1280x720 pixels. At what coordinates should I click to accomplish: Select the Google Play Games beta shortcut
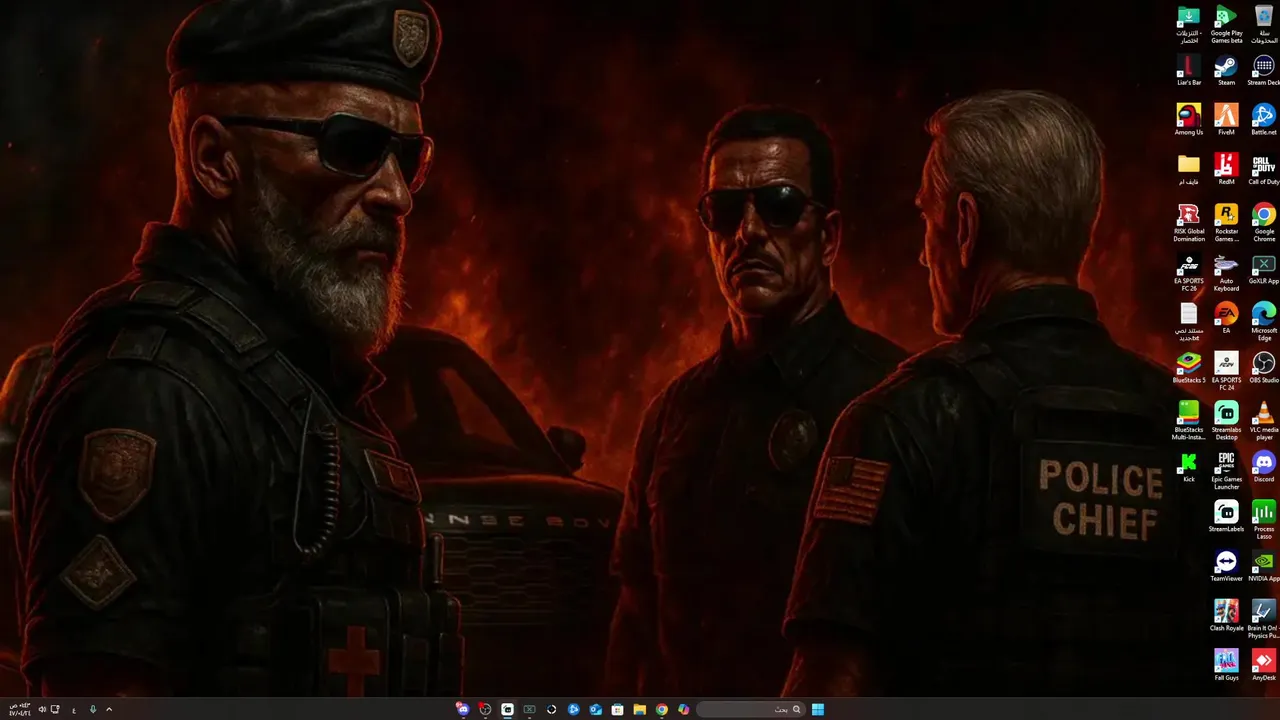(1226, 24)
